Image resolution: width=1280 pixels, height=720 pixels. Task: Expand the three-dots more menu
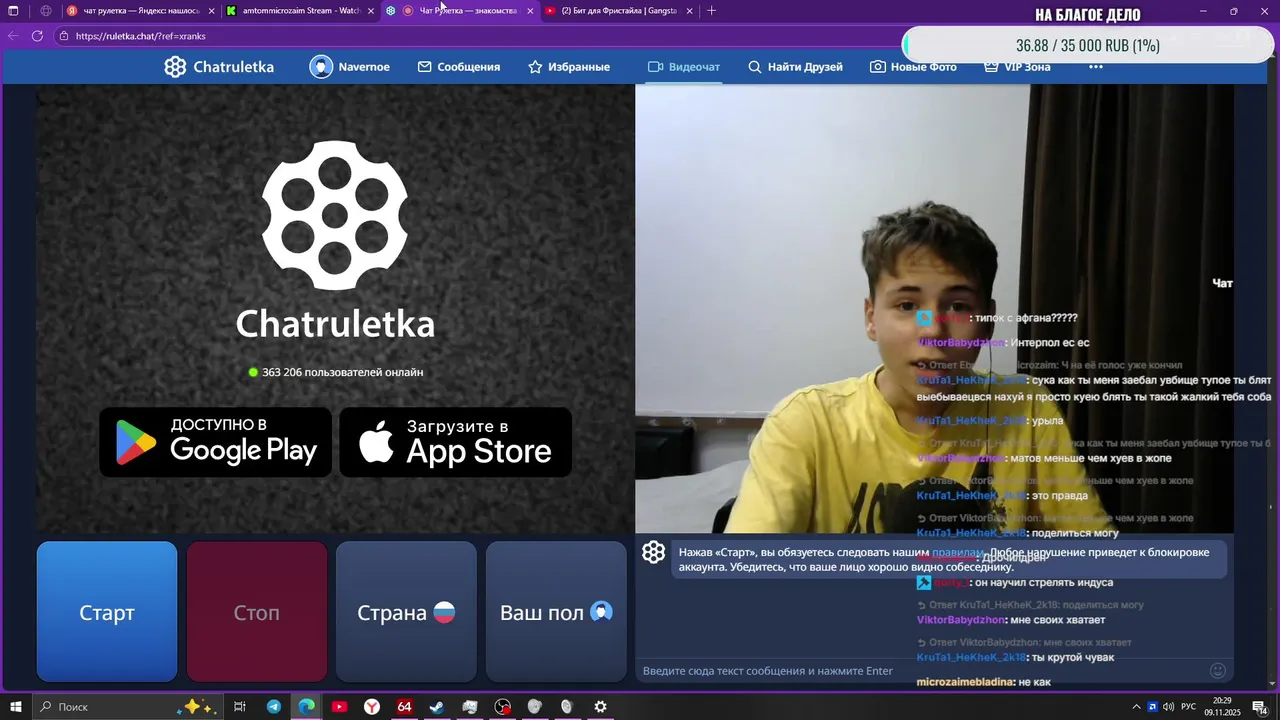click(x=1096, y=67)
